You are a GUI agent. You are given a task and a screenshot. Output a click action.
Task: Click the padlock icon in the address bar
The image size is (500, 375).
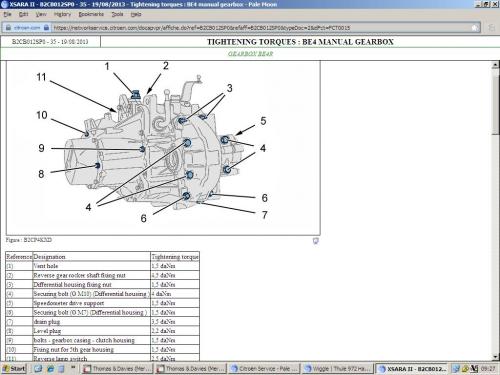pos(46,28)
